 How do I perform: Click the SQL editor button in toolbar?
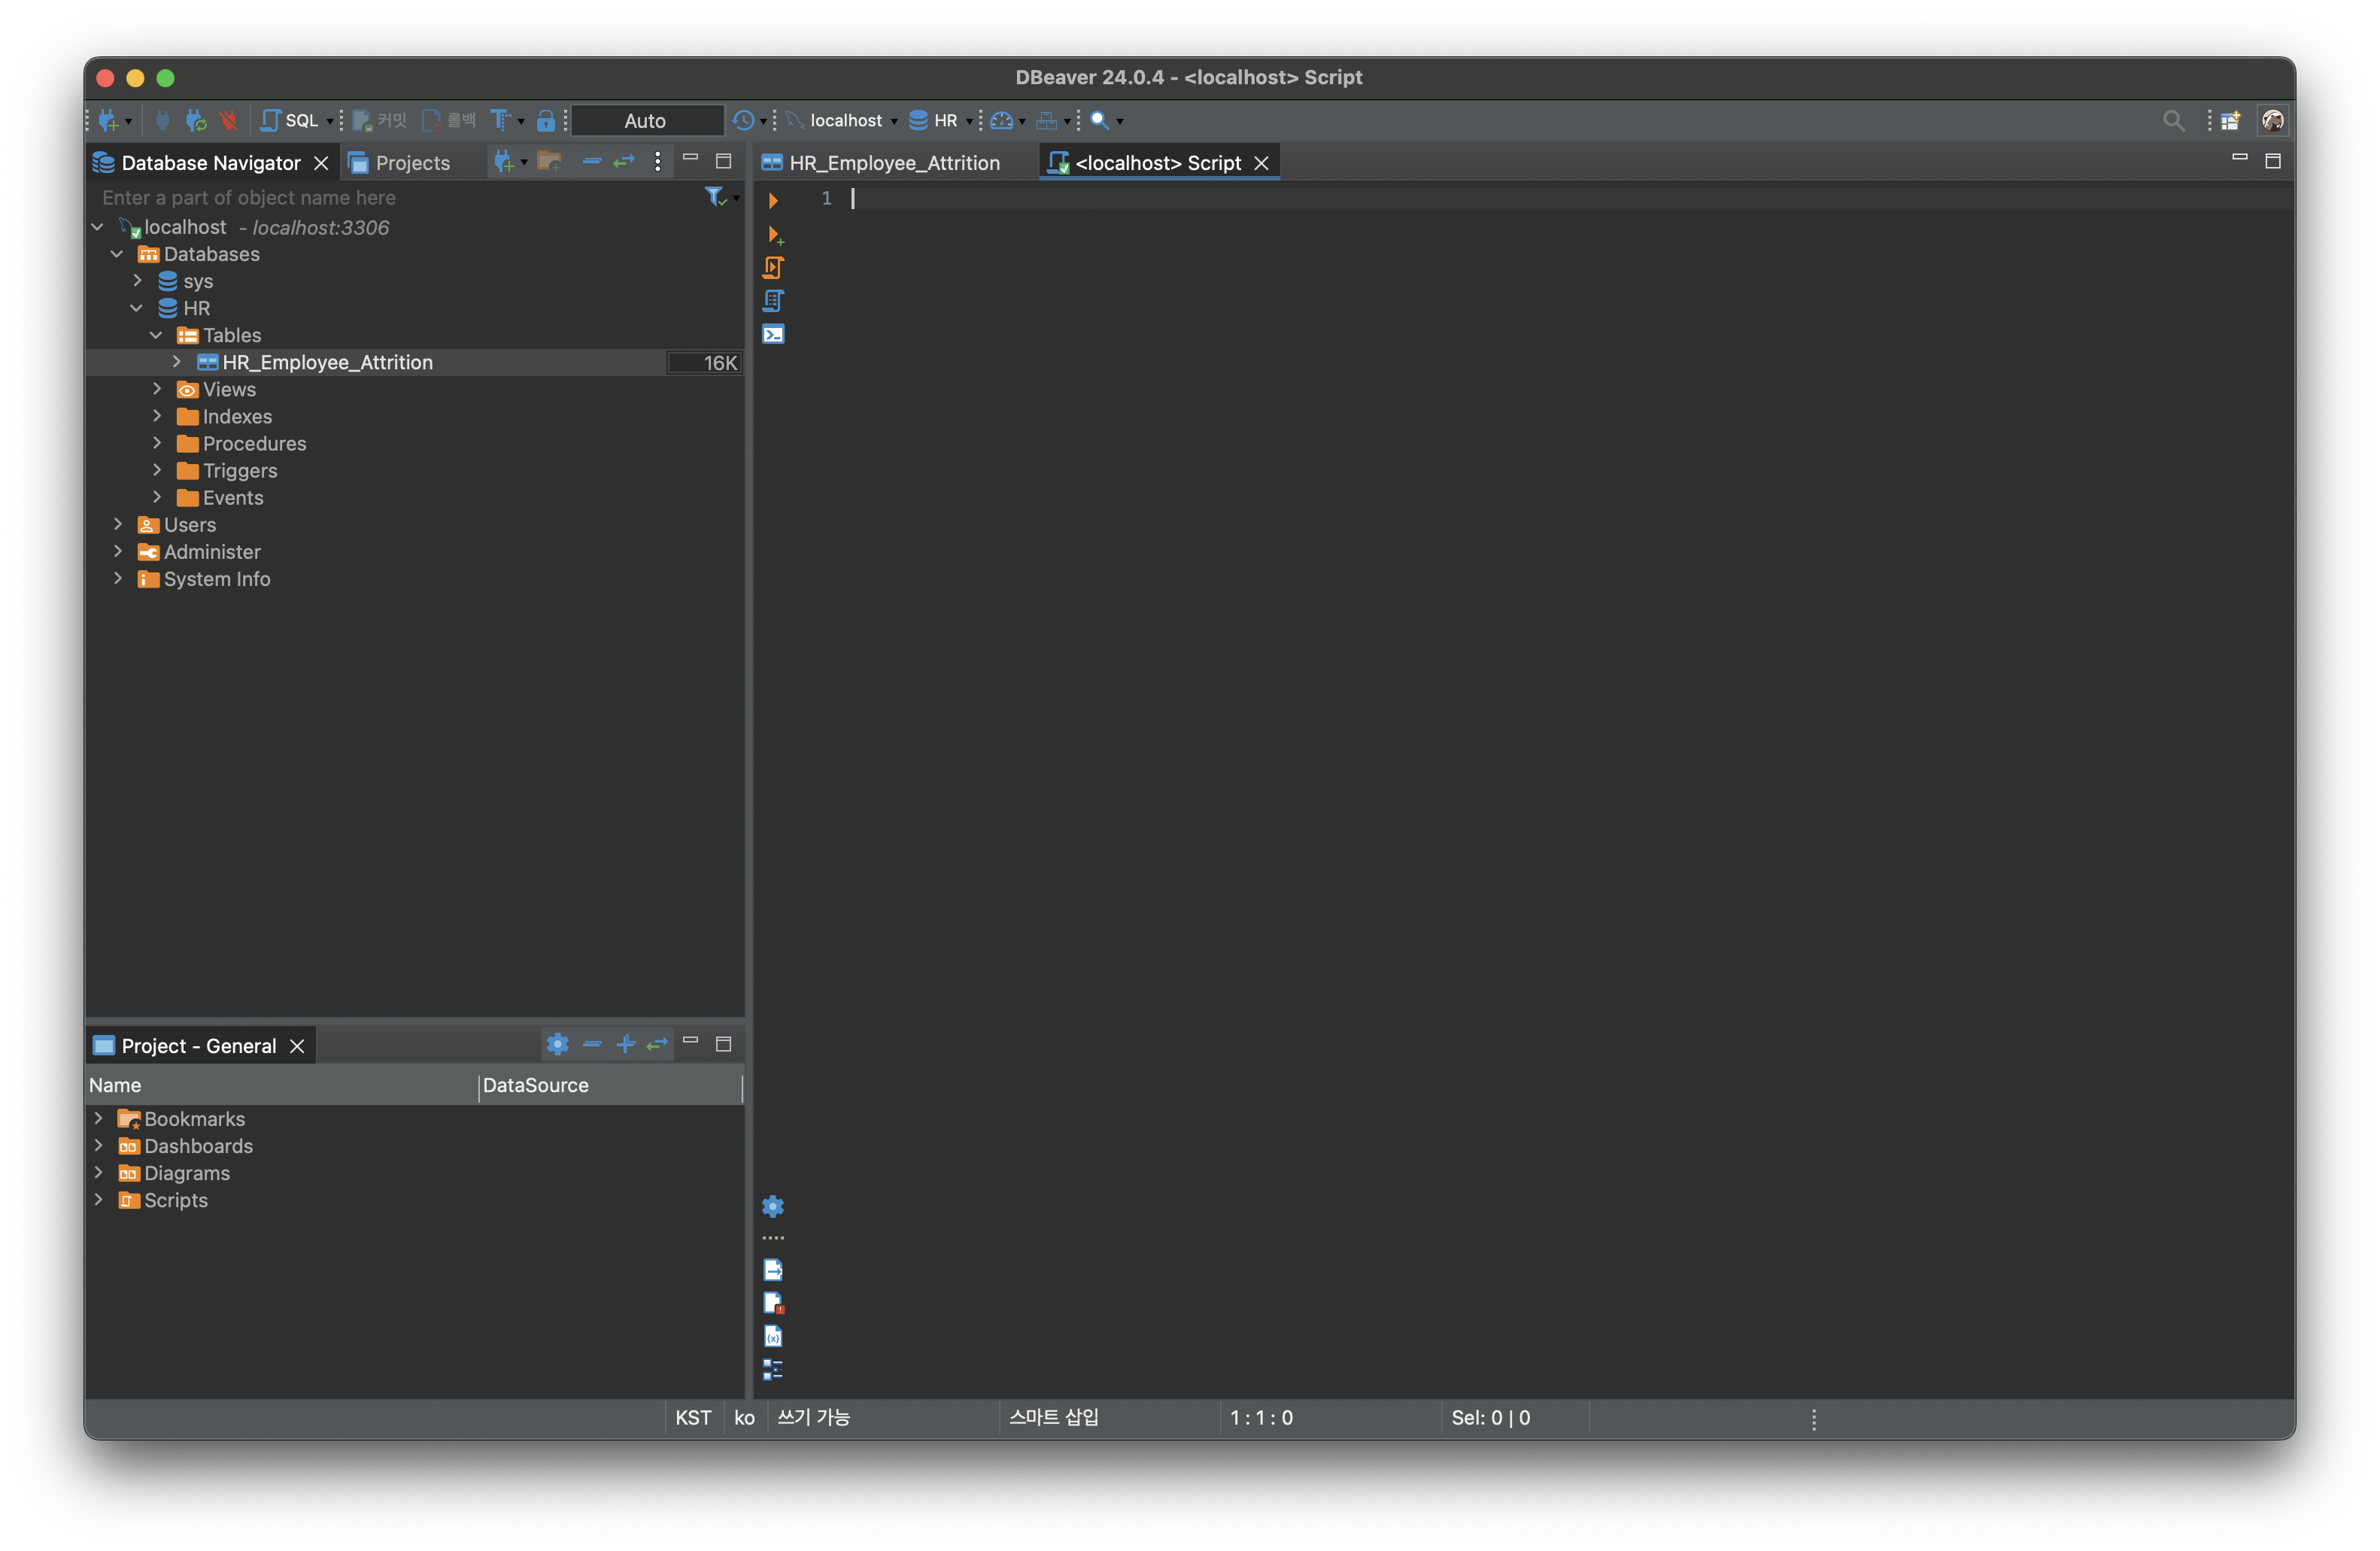pyautogui.click(x=291, y=121)
